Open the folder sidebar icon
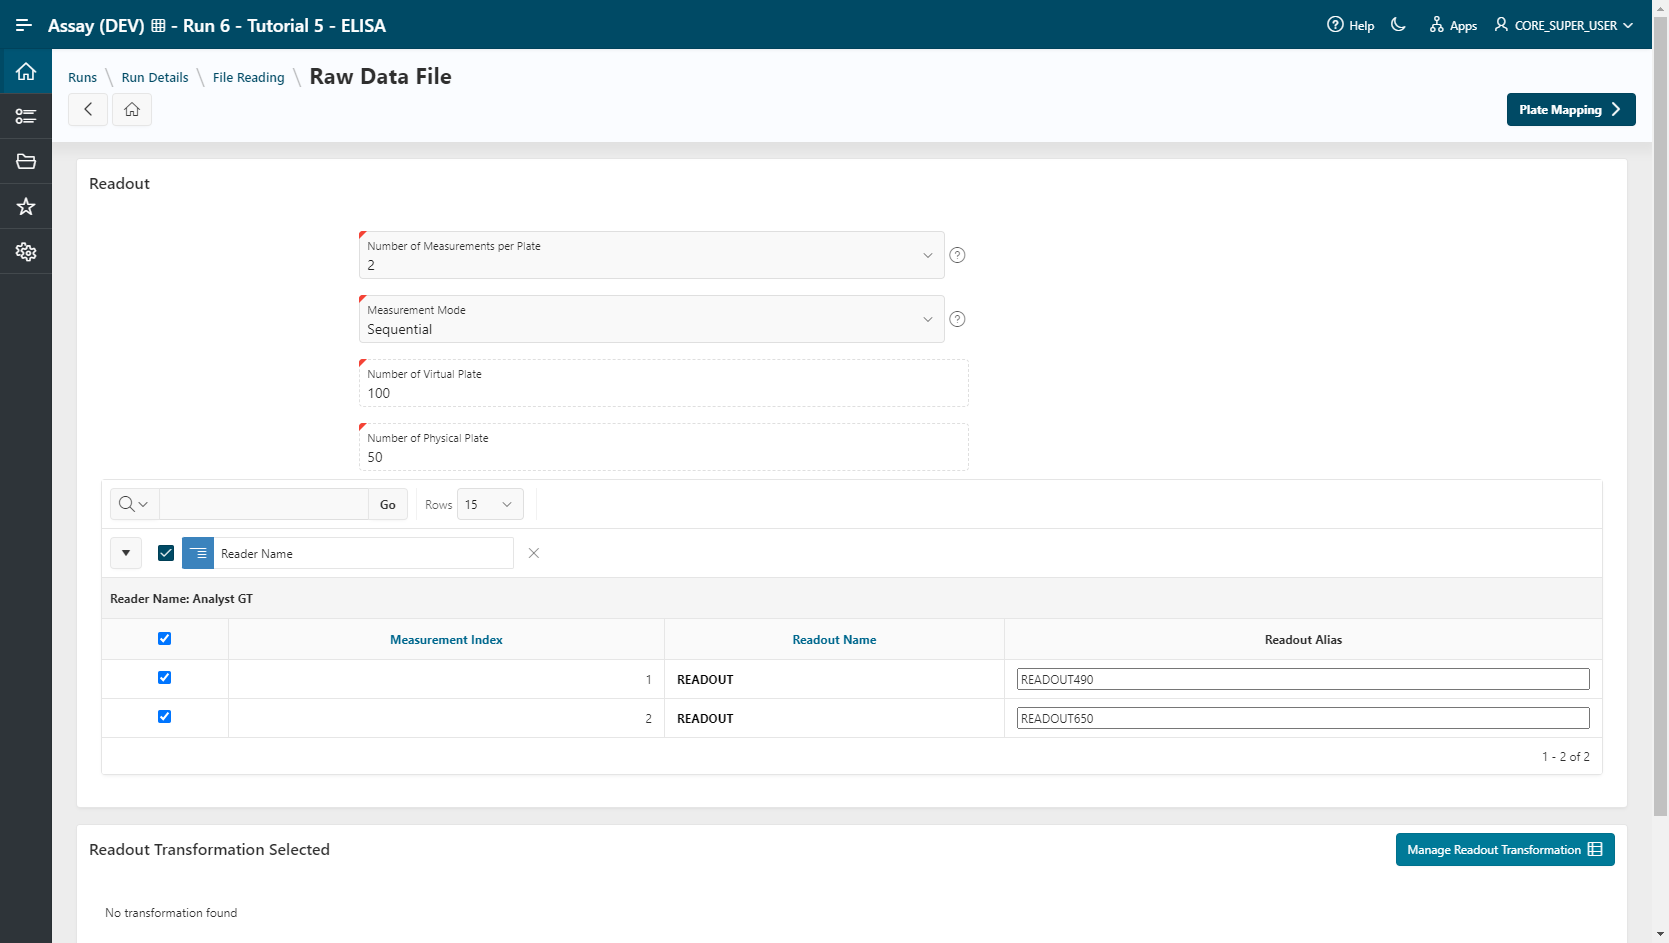The width and height of the screenshot is (1669, 943). click(26, 162)
